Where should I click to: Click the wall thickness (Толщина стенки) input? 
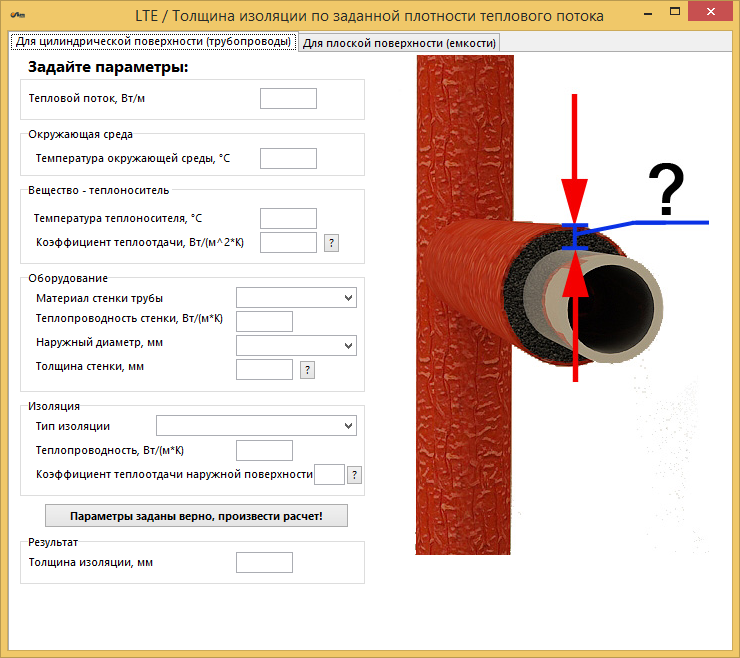coord(264,370)
